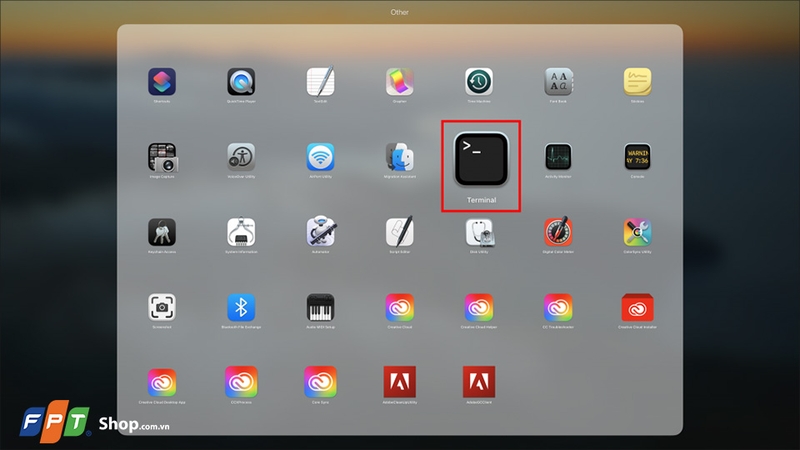Image resolution: width=800 pixels, height=450 pixels.
Task: Open the Terminal app icon
Action: pyautogui.click(x=481, y=159)
